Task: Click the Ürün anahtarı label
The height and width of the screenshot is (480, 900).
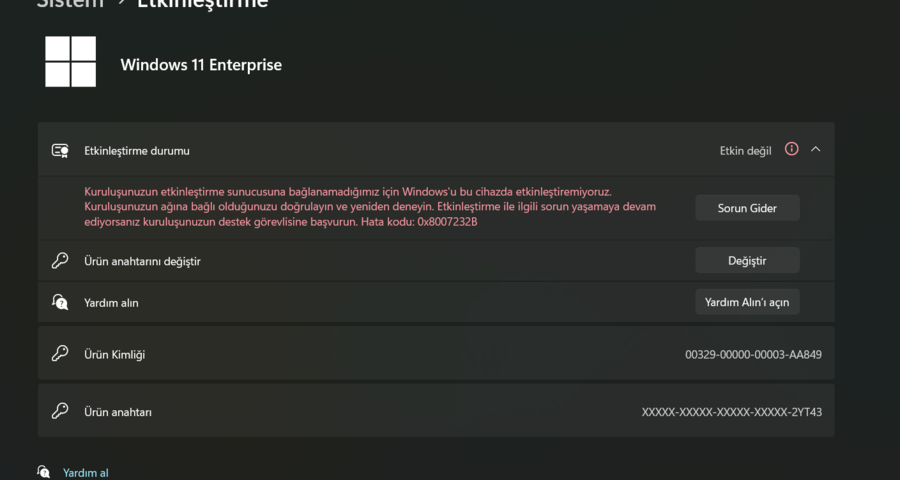Action: pyautogui.click(x=118, y=412)
